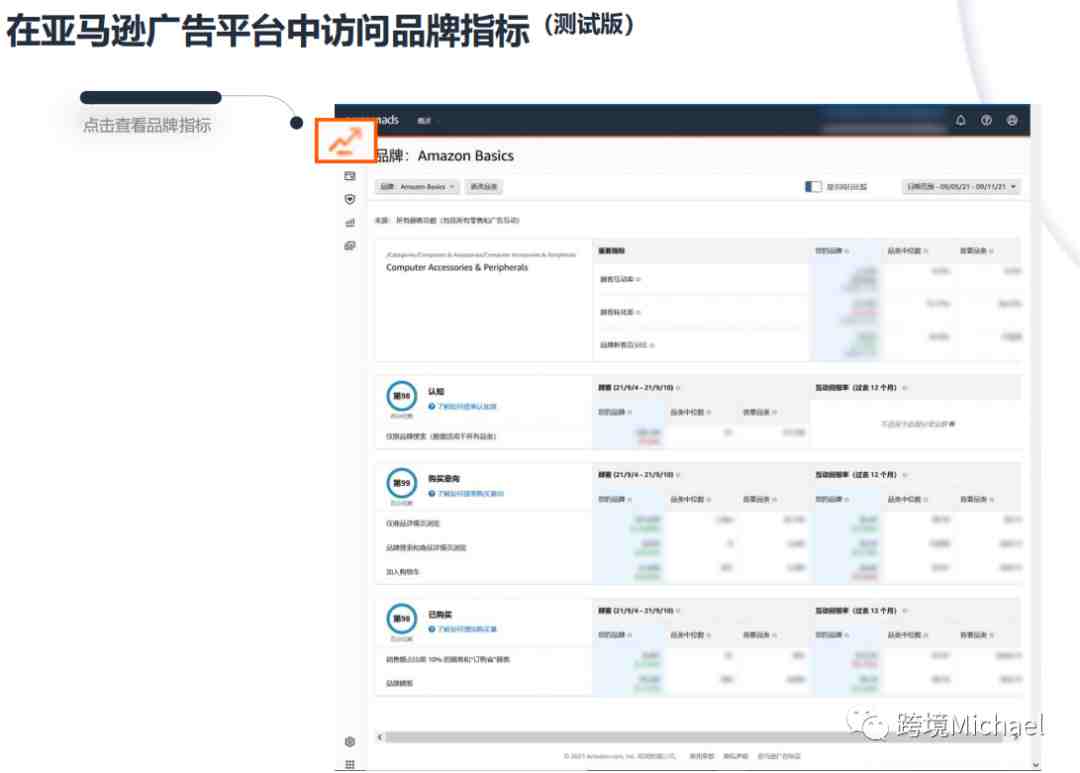This screenshot has width=1080, height=773.
Task: Expand 回访顾客率 header in 已购买 section
Action: point(861,611)
